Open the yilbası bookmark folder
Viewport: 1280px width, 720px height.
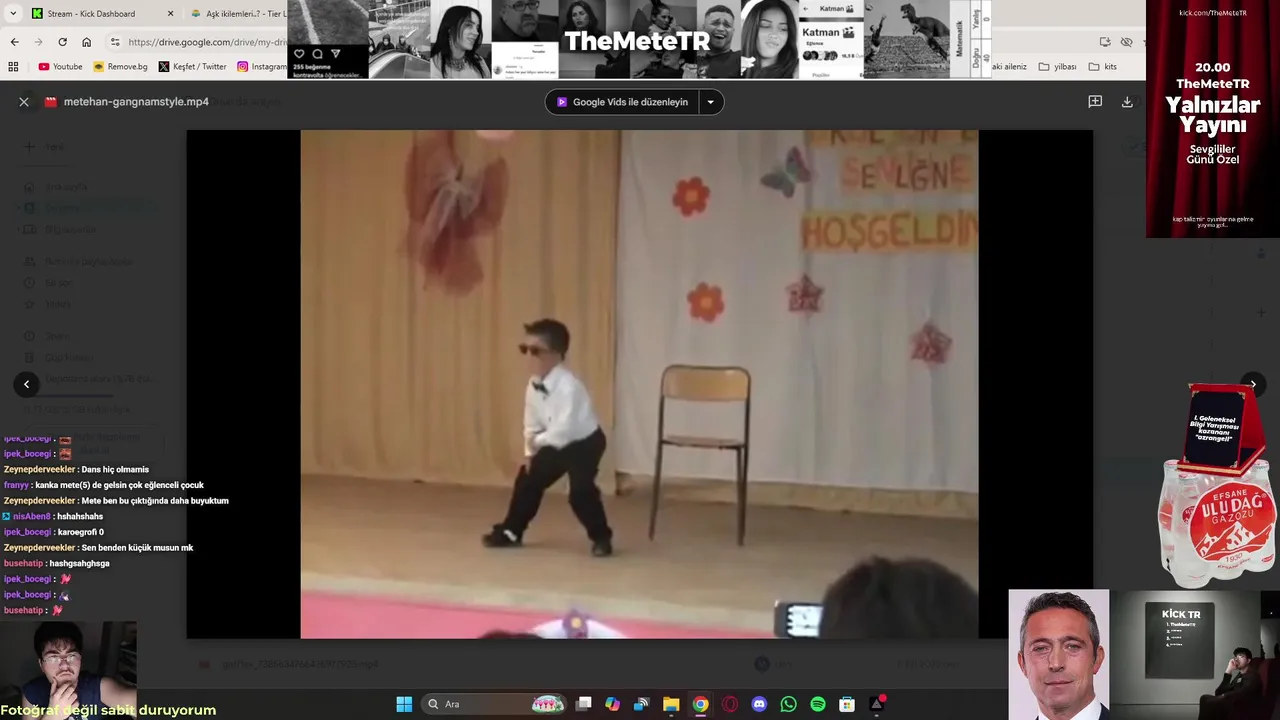(1057, 67)
